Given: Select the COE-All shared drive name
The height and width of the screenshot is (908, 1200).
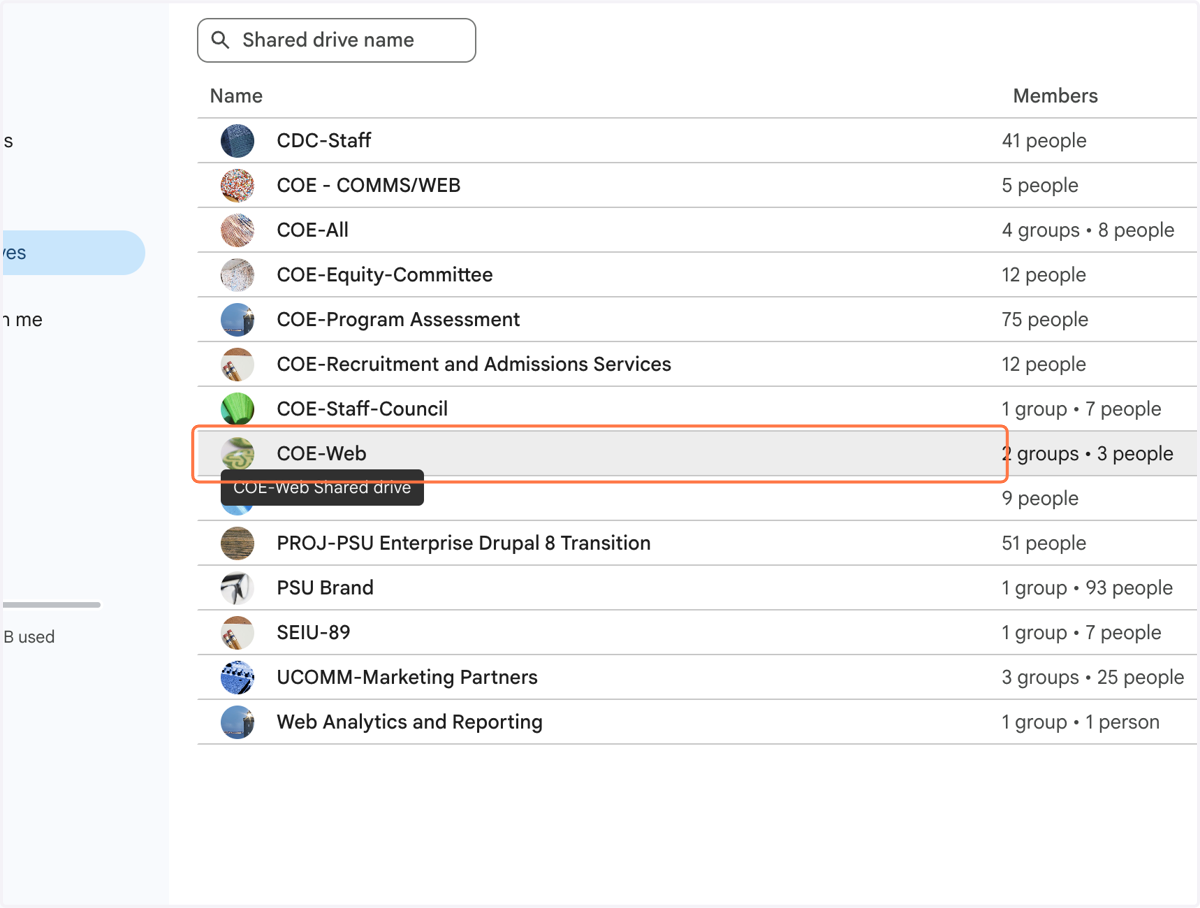Looking at the screenshot, I should 313,230.
